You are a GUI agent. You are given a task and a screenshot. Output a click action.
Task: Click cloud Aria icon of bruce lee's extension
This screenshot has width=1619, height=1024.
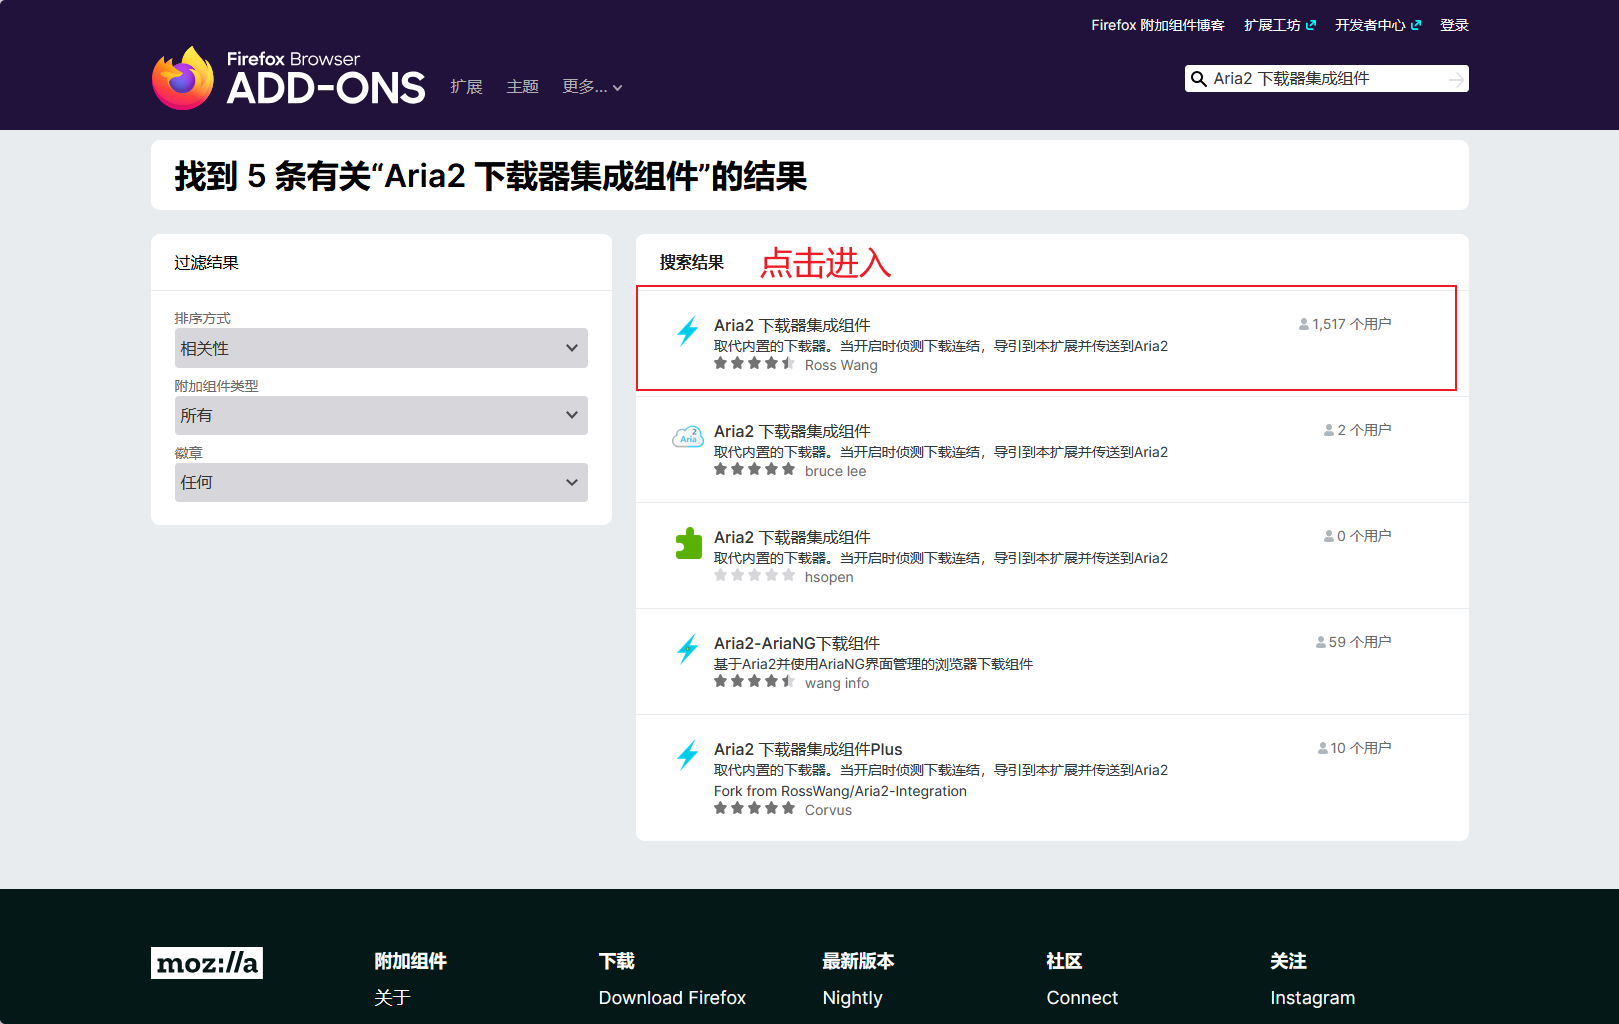(x=688, y=437)
